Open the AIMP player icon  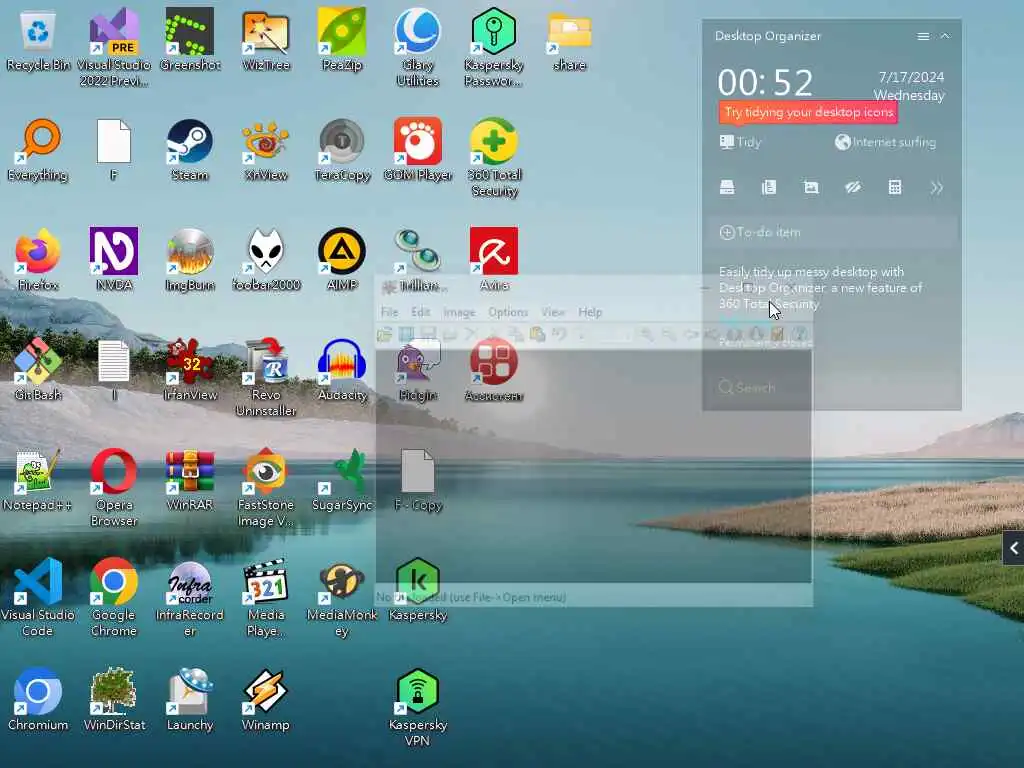342,260
